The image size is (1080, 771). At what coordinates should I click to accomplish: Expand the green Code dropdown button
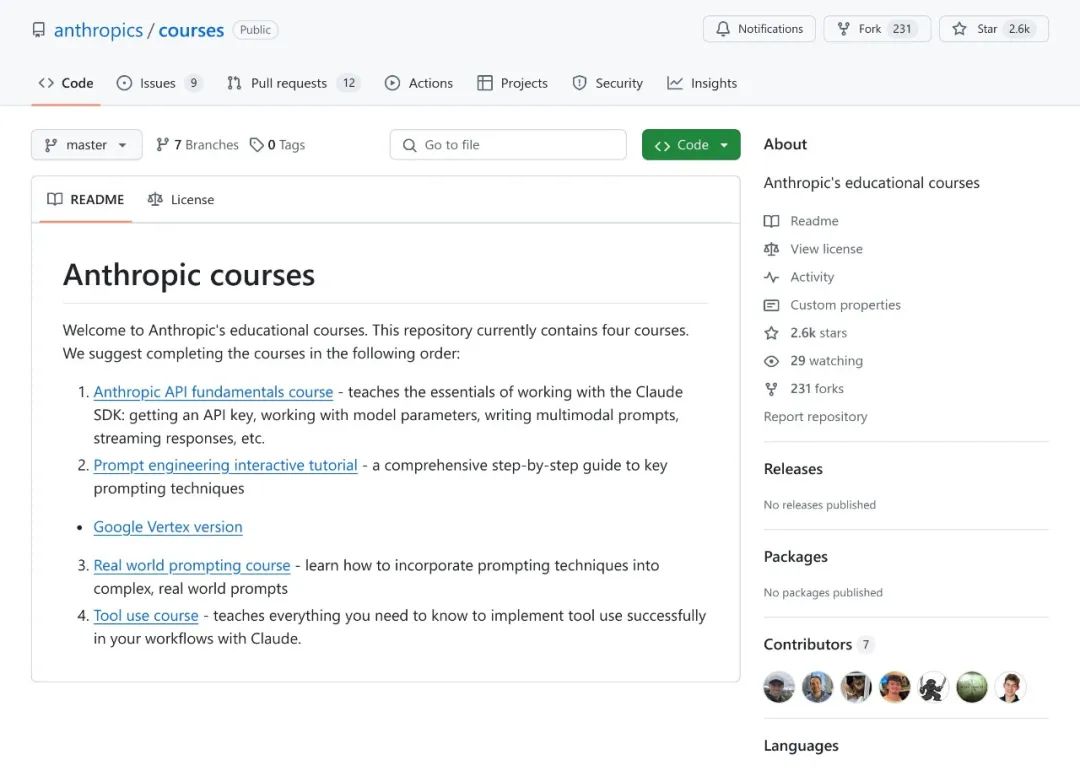pyautogui.click(x=691, y=145)
